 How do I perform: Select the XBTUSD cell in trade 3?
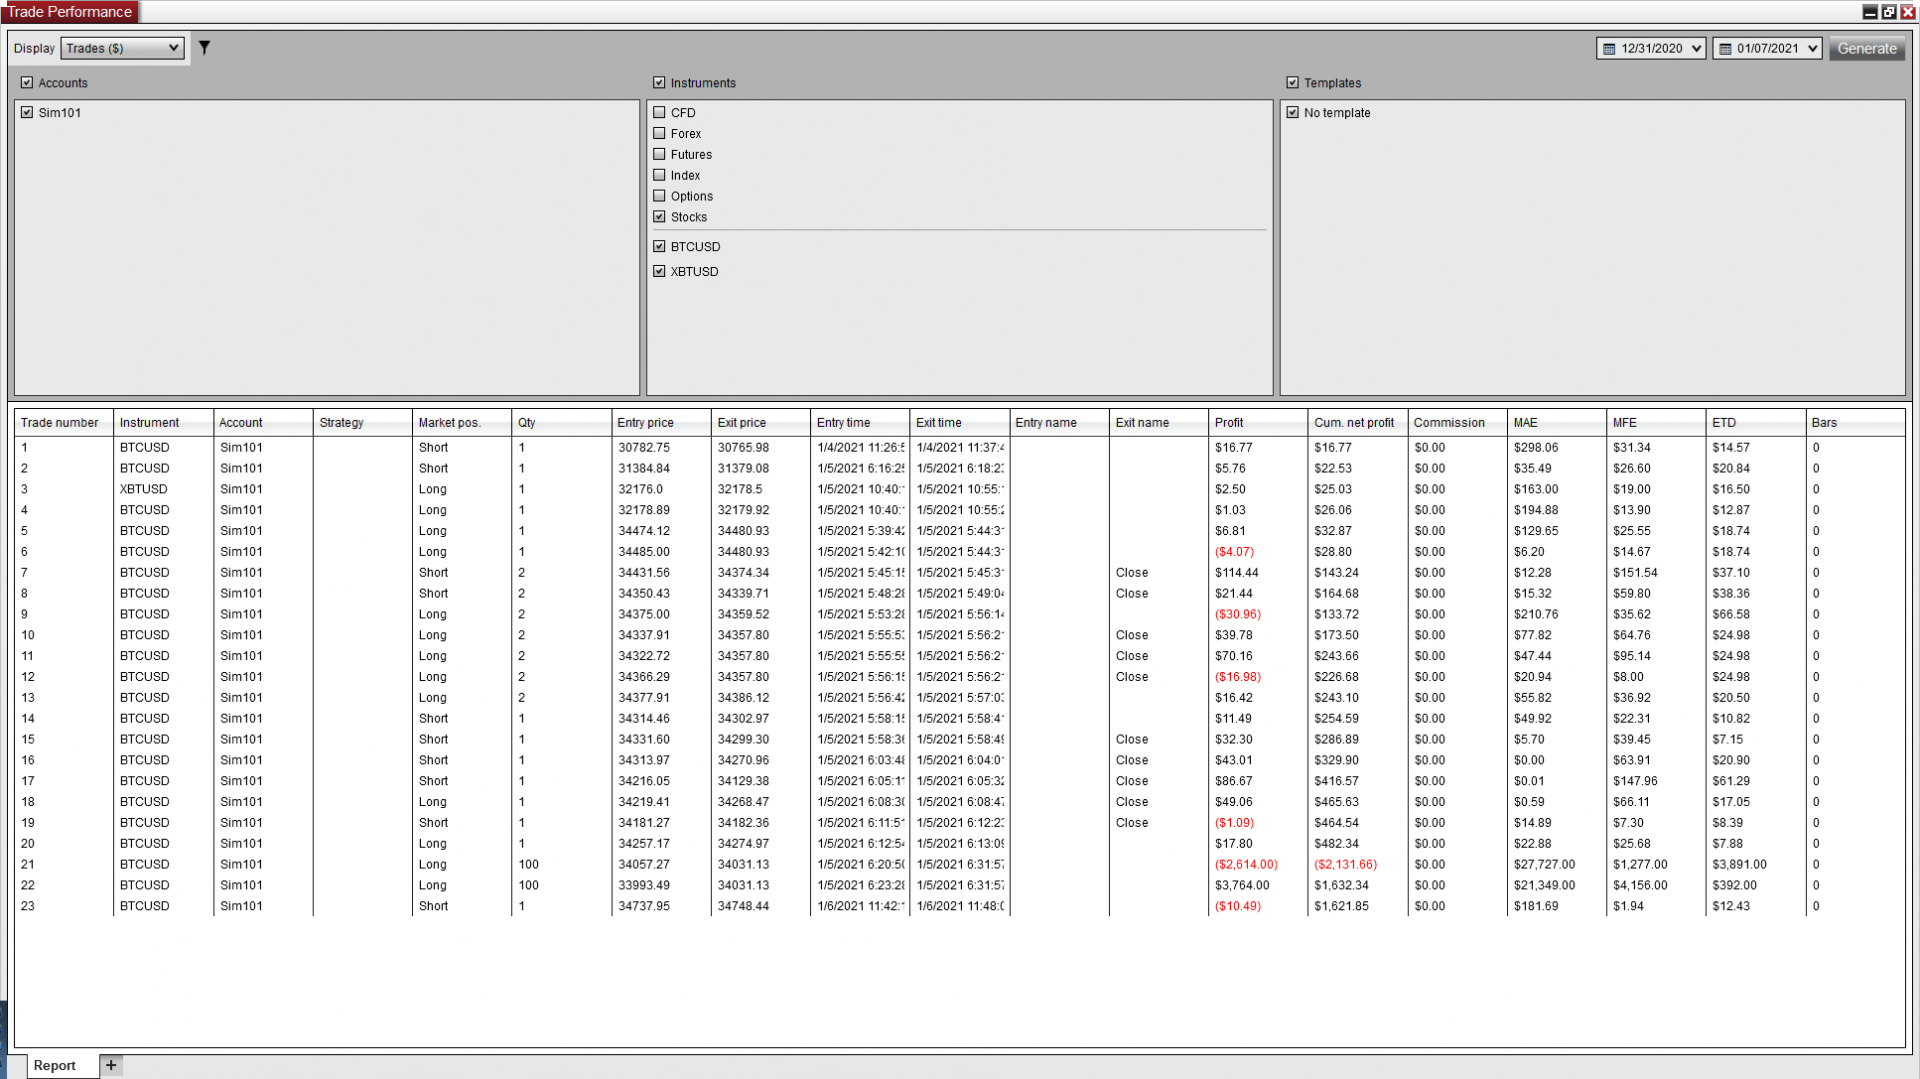click(144, 489)
